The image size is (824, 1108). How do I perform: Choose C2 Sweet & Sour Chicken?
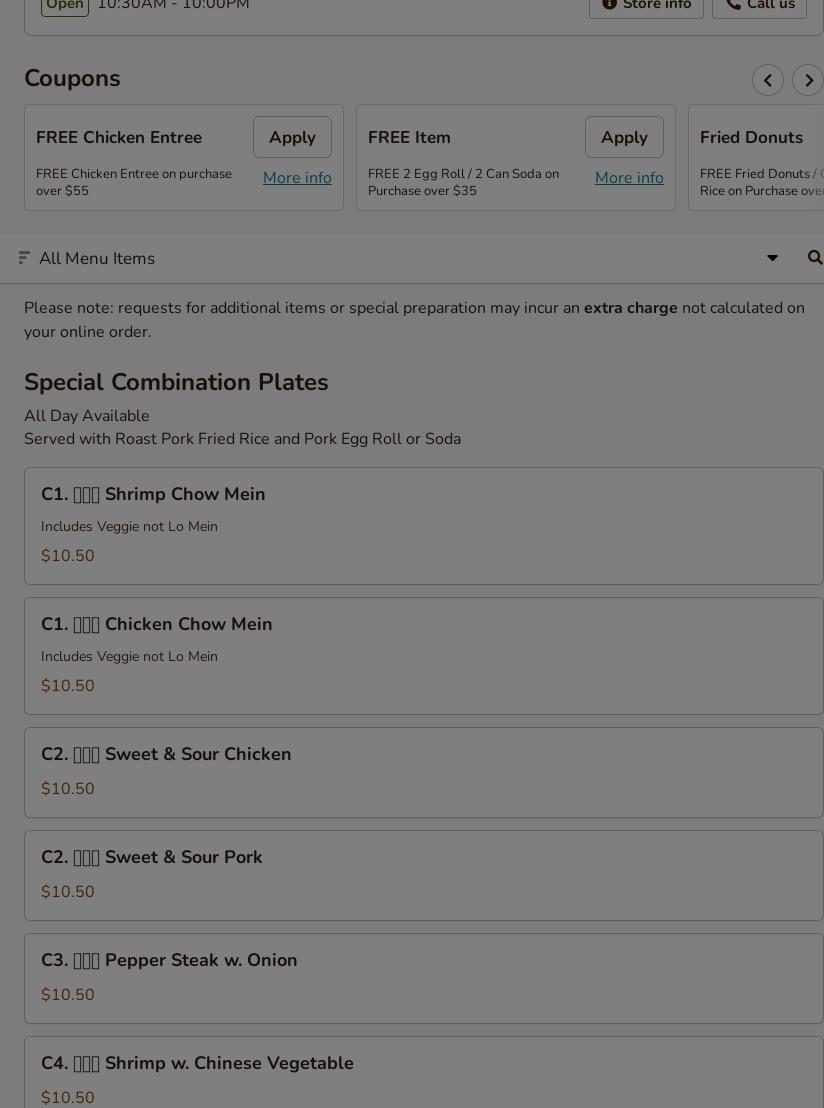pos(423,772)
